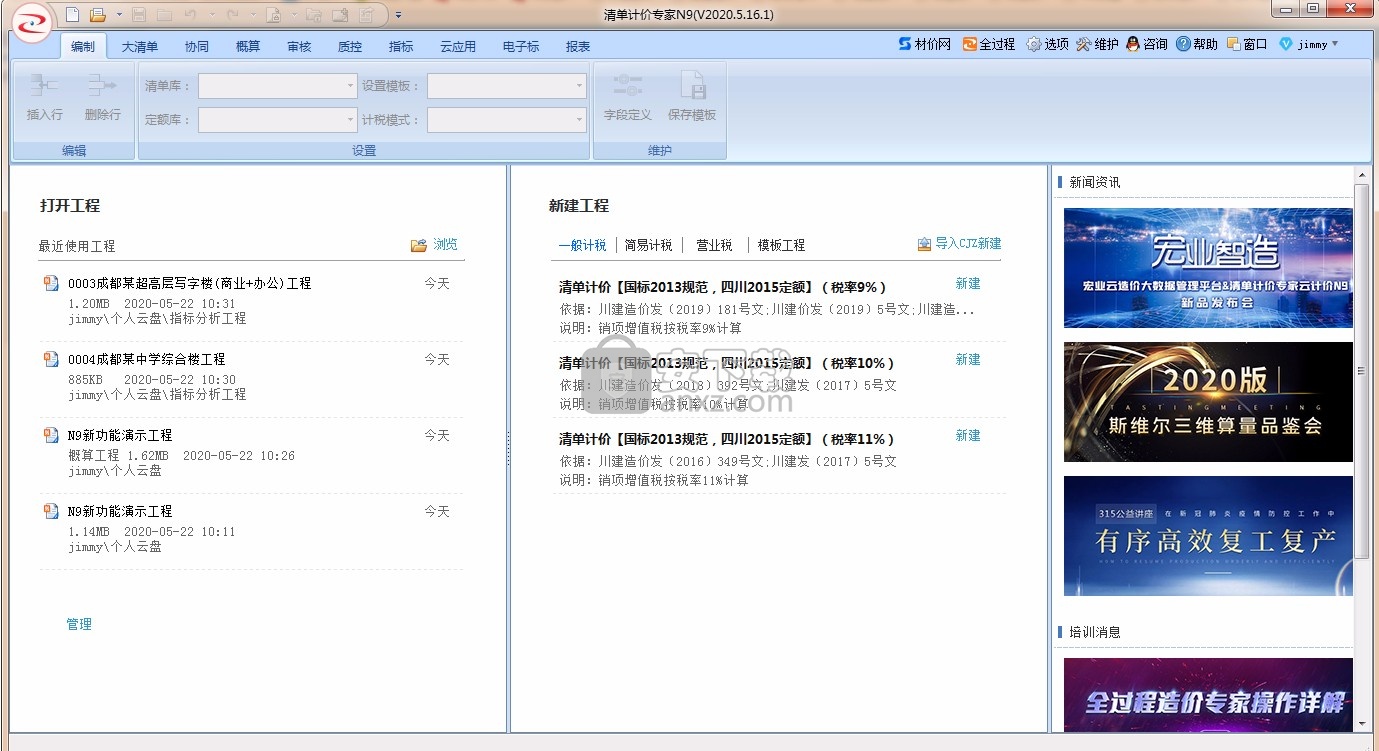The height and width of the screenshot is (751, 1379).
Task: Click the Redo arrow icon
Action: click(232, 15)
